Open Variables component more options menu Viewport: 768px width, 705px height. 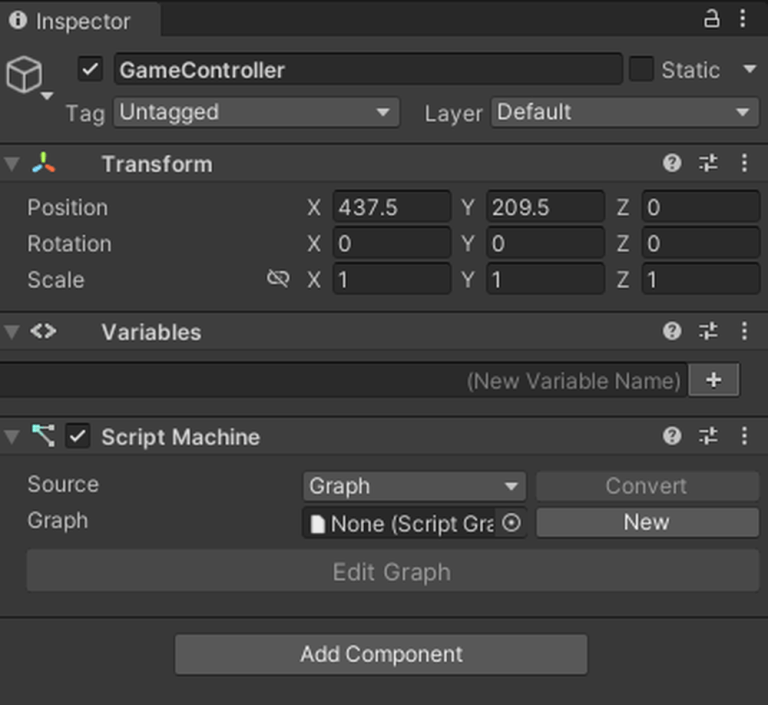click(744, 332)
